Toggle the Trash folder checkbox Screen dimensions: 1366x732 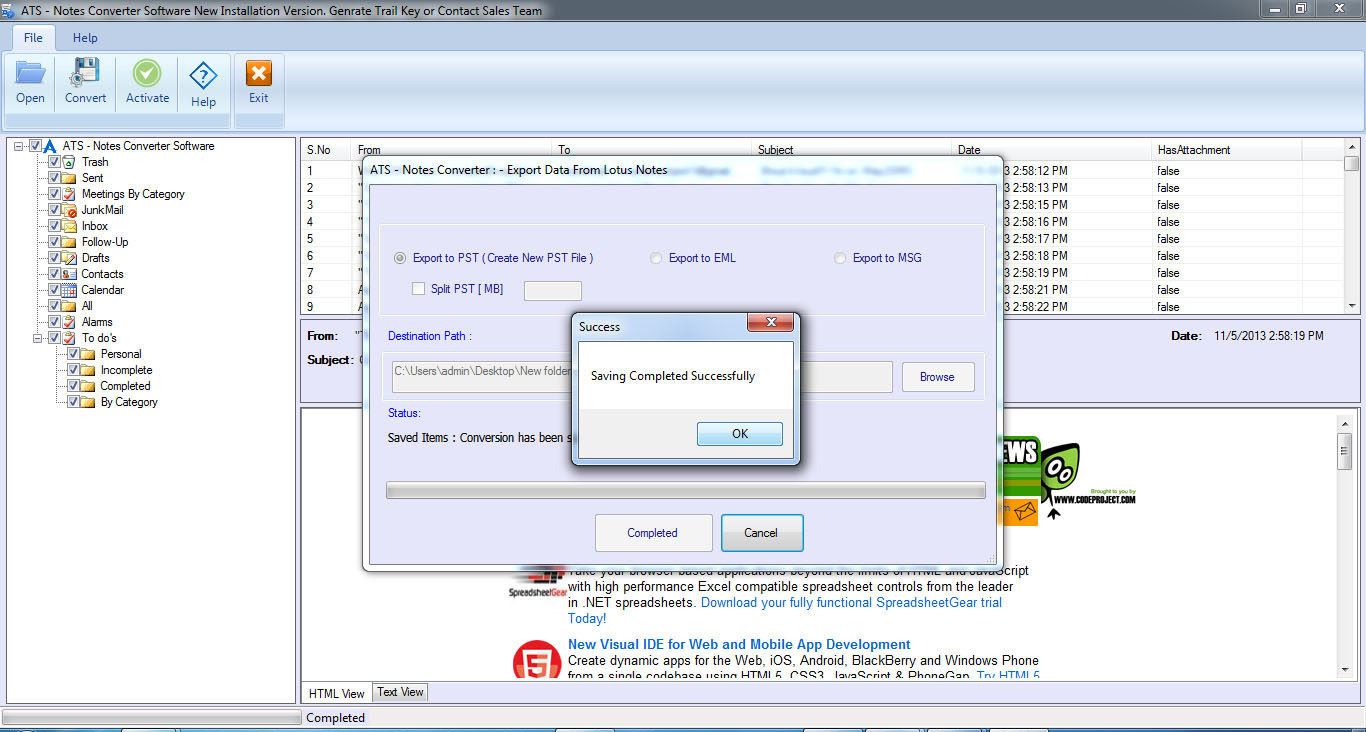(x=54, y=162)
